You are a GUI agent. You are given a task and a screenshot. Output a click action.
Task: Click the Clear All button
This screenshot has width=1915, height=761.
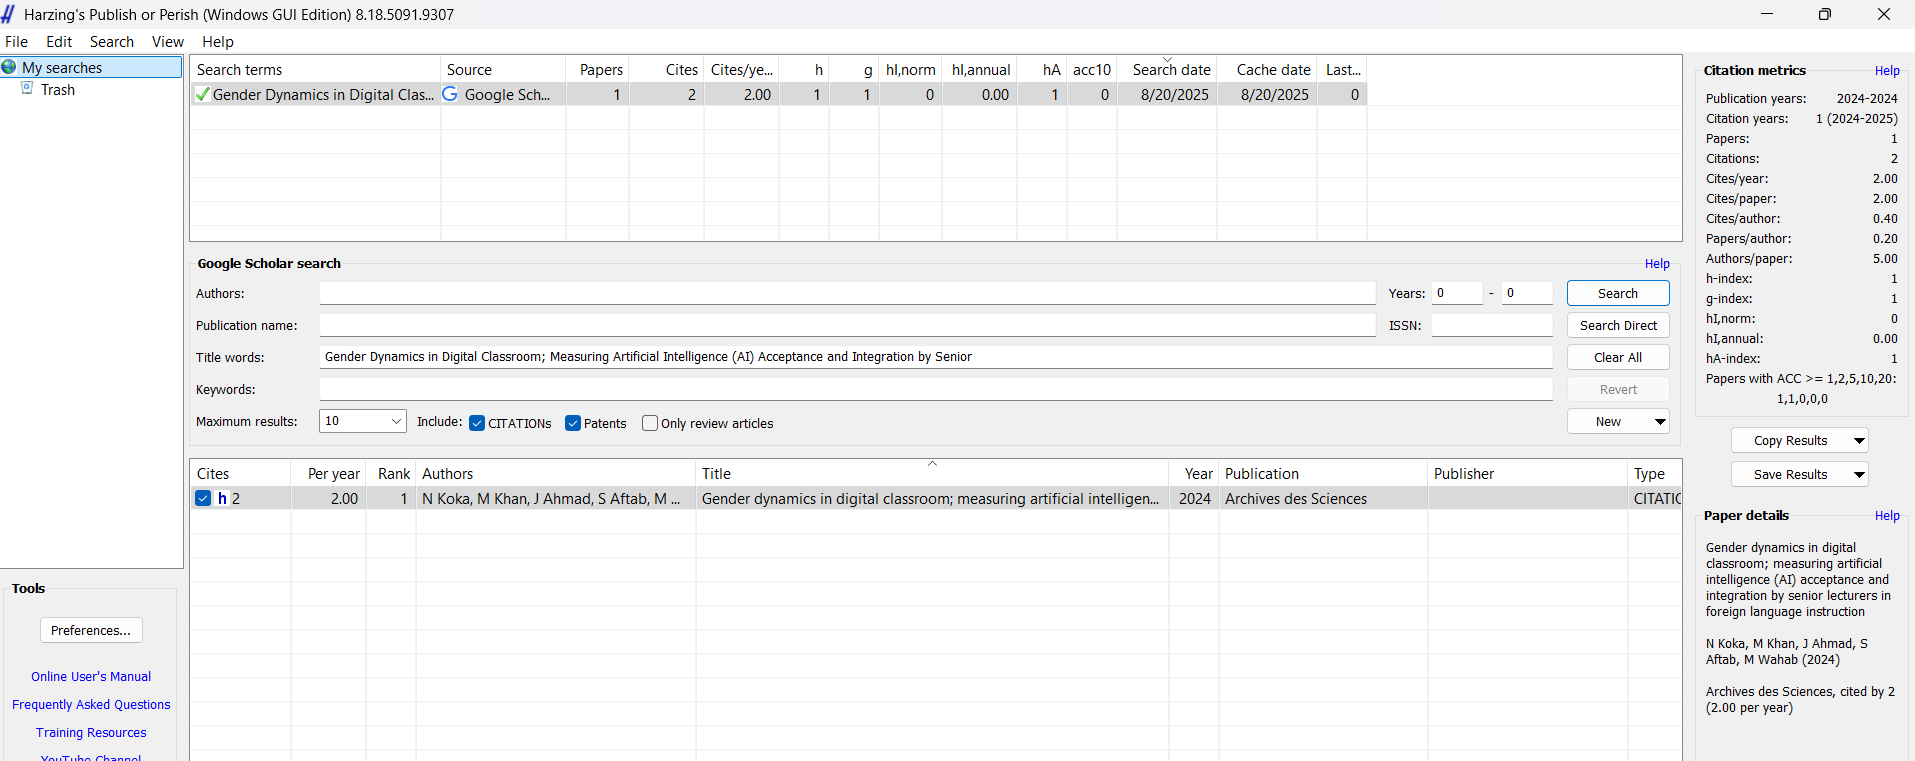point(1618,357)
